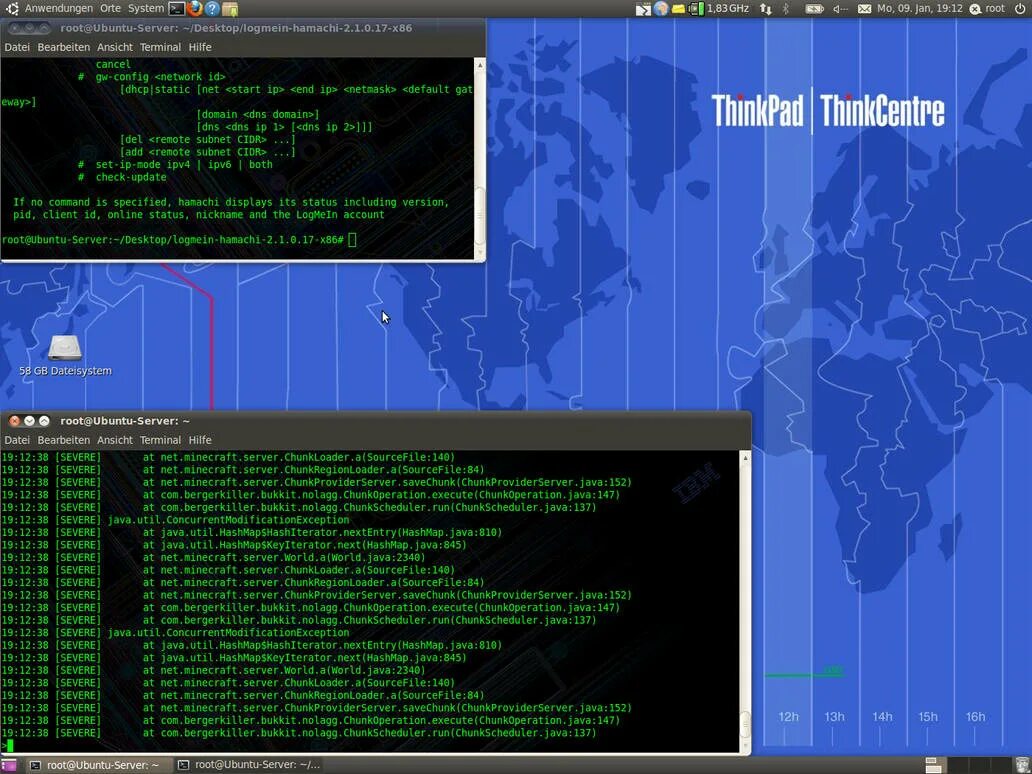The height and width of the screenshot is (774, 1032).
Task: Click the CPU frequency monitor icon
Action: pos(696,9)
